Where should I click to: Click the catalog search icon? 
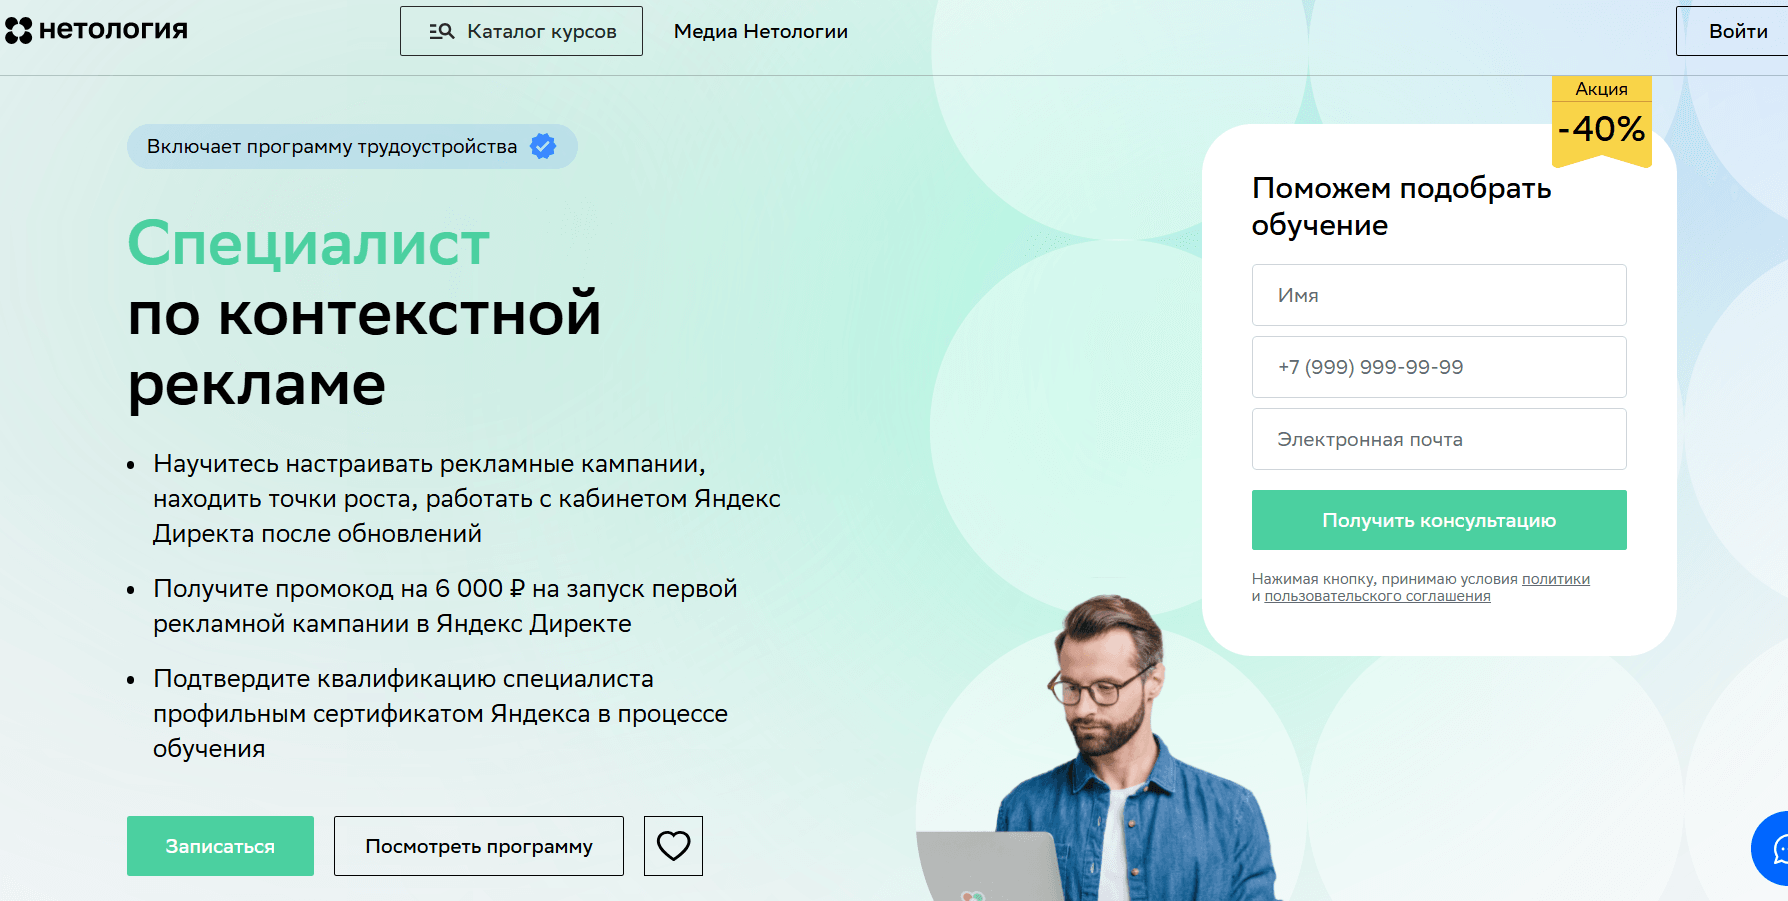441,31
